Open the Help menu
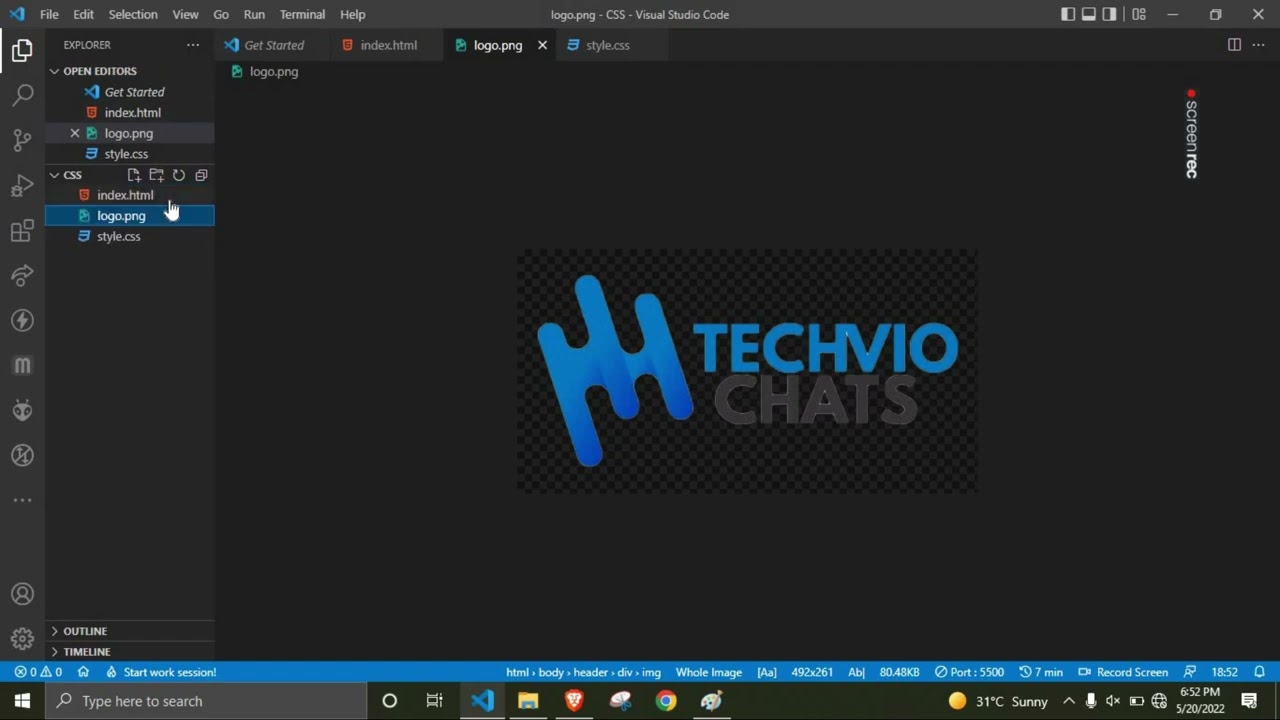 (352, 14)
